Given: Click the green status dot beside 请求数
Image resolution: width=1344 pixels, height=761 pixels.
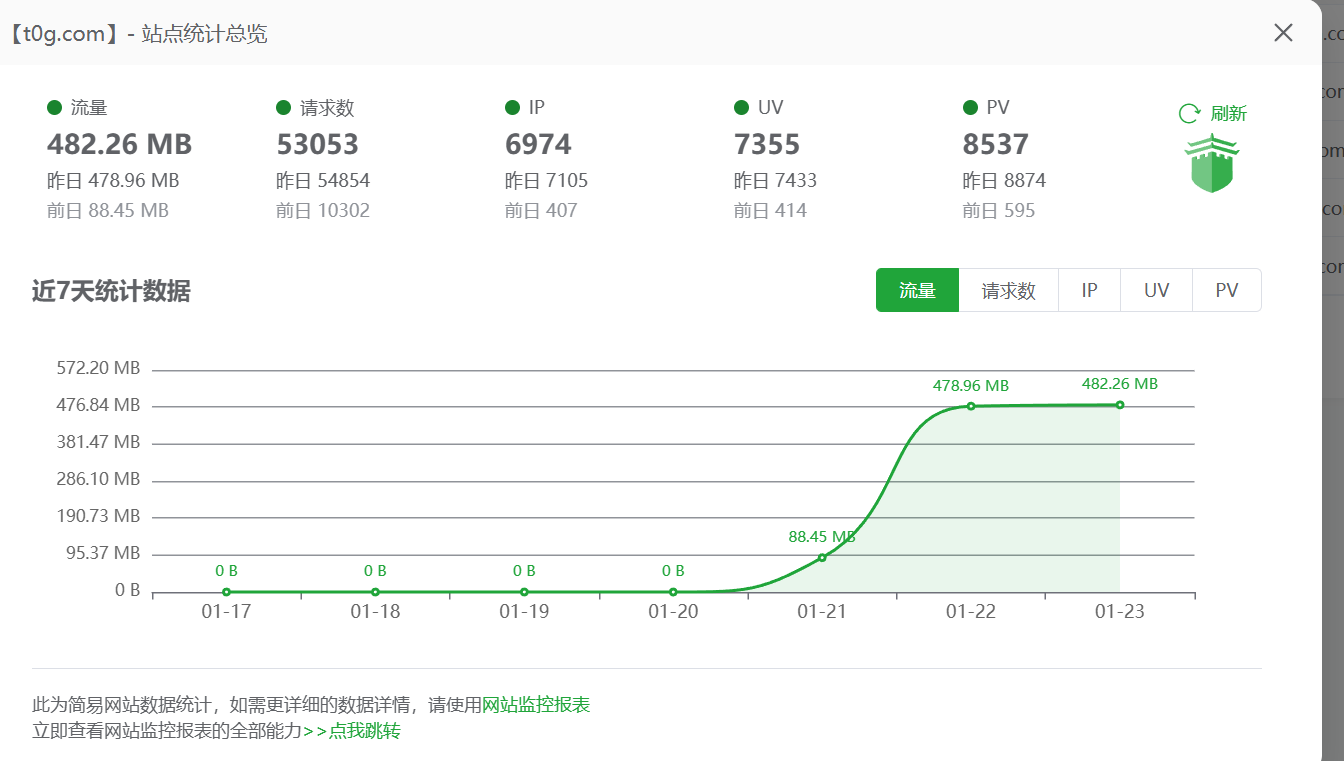Looking at the screenshot, I should (x=283, y=107).
